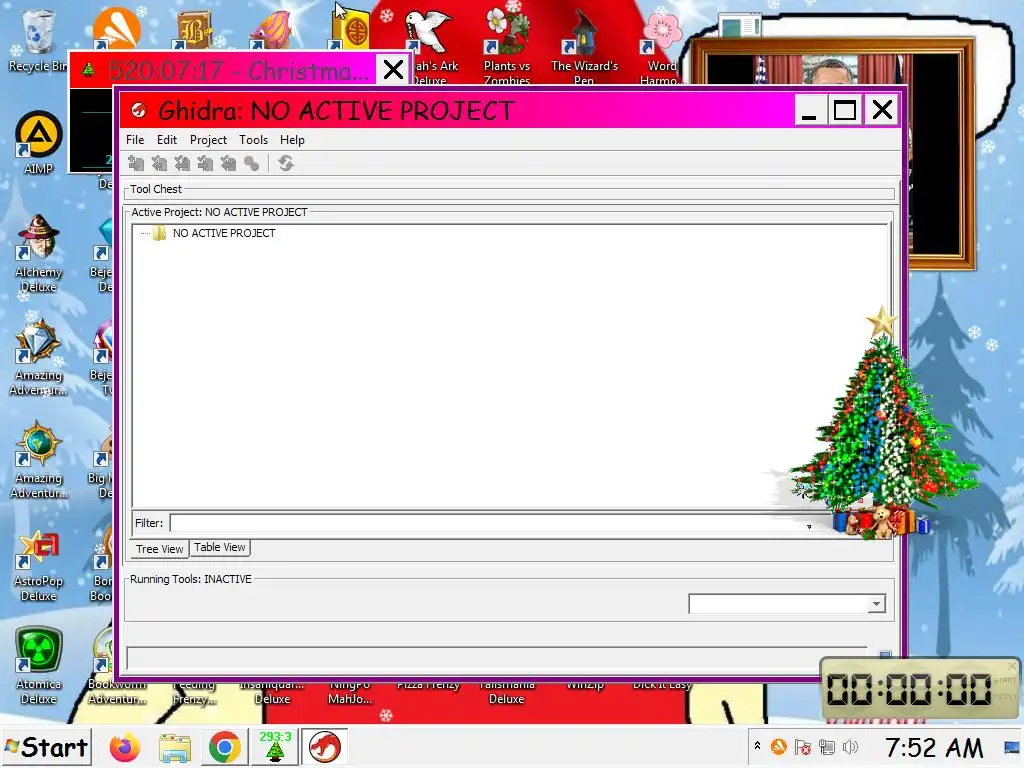Image resolution: width=1024 pixels, height=768 pixels.
Task: Select the AstroPop Deluxe desktop shortcut
Action: click(x=39, y=566)
